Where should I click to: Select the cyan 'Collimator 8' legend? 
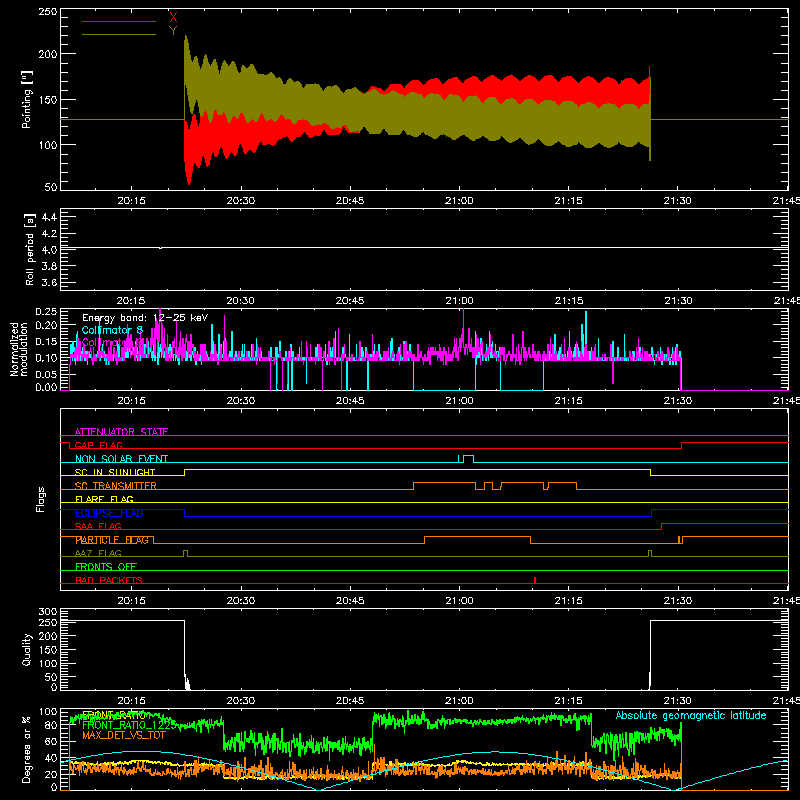click(x=112, y=330)
